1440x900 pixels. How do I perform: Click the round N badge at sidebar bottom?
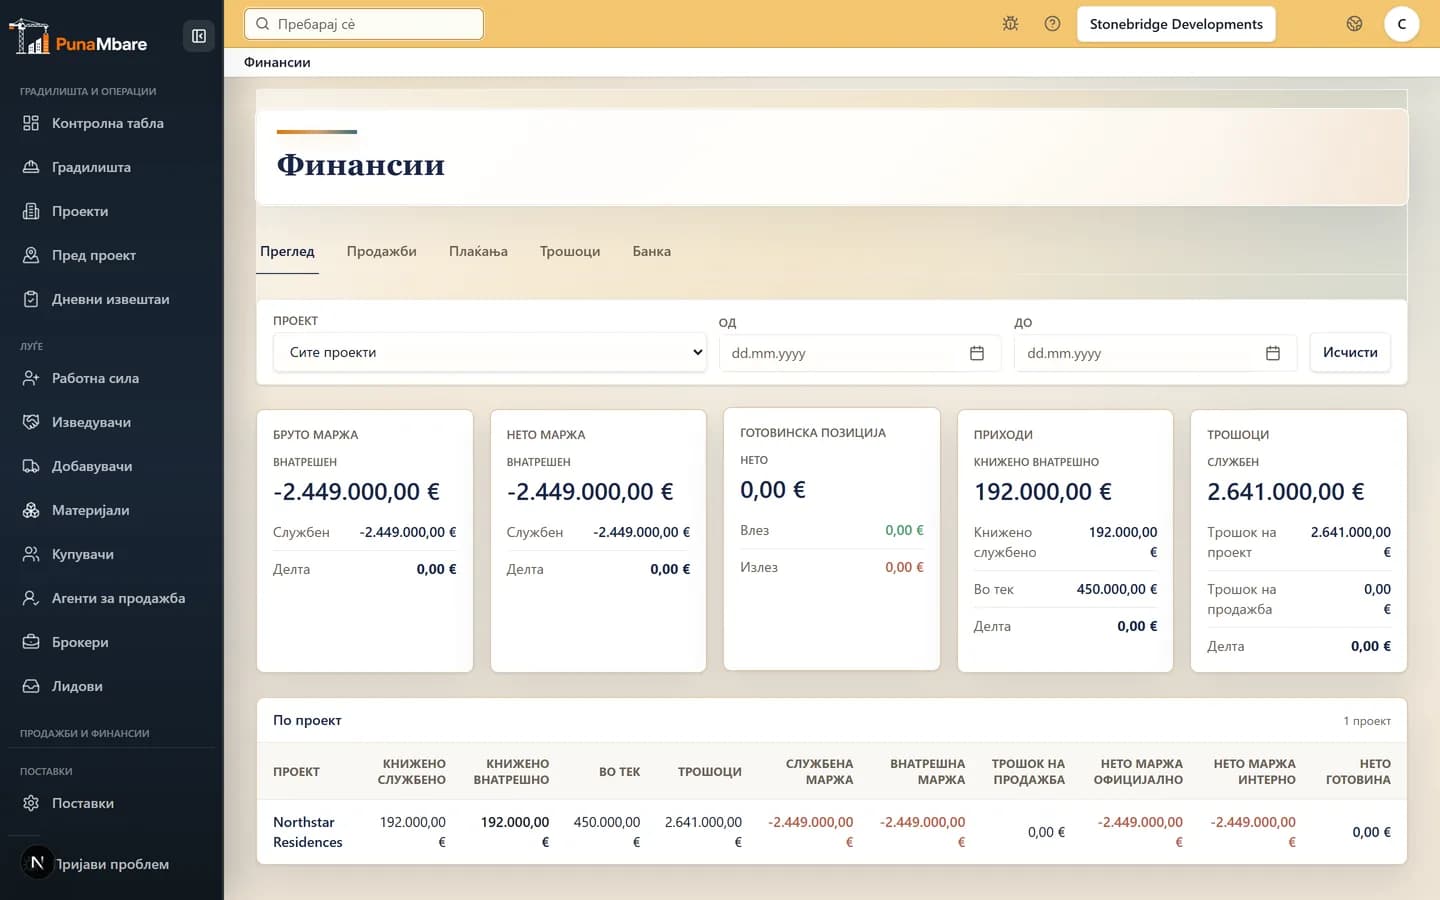click(x=37, y=862)
